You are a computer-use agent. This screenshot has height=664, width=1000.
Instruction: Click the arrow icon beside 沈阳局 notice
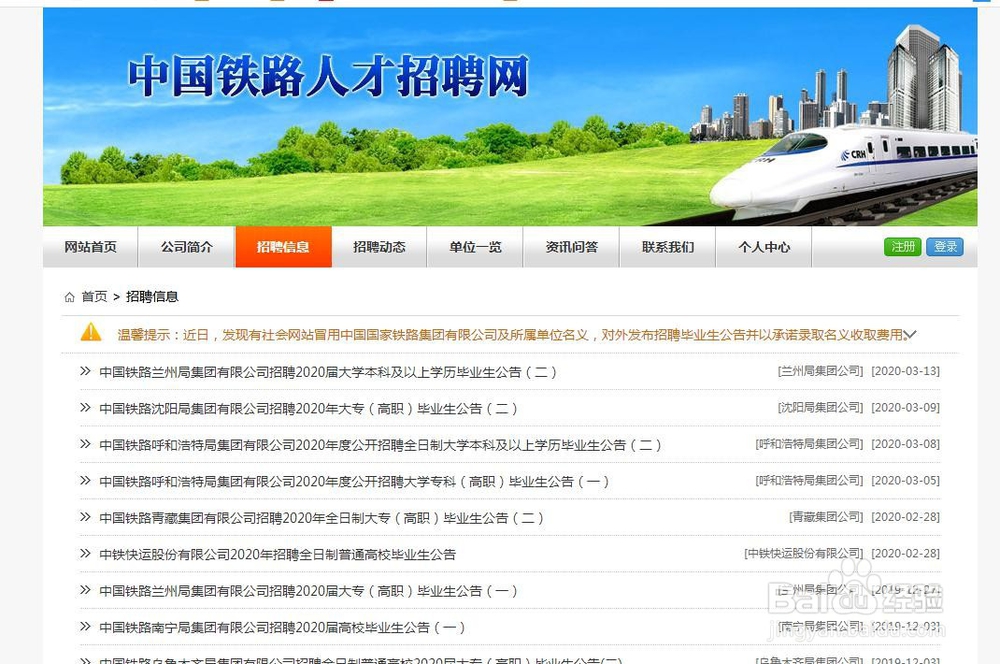tap(85, 407)
